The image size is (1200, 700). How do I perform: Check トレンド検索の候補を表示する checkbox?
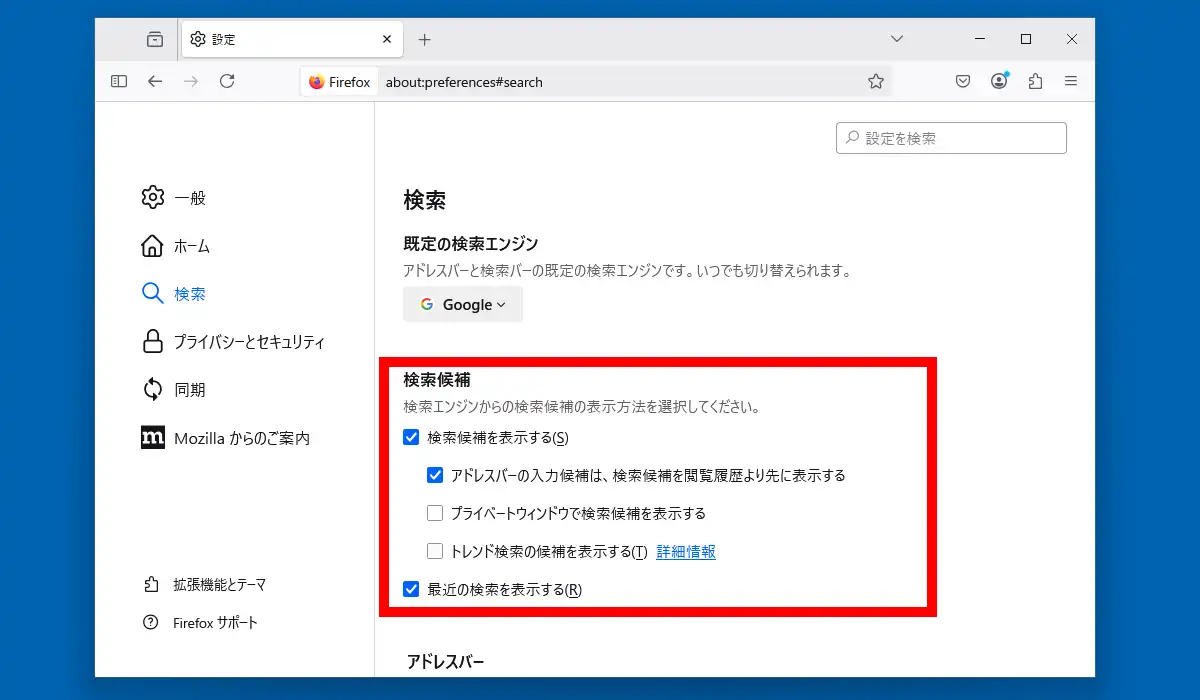435,551
